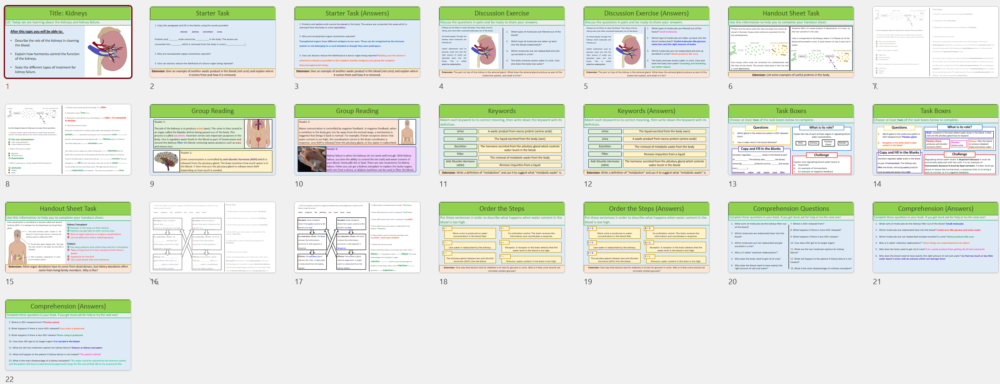
Task: Click slide number label 15
Action: click(x=10, y=281)
